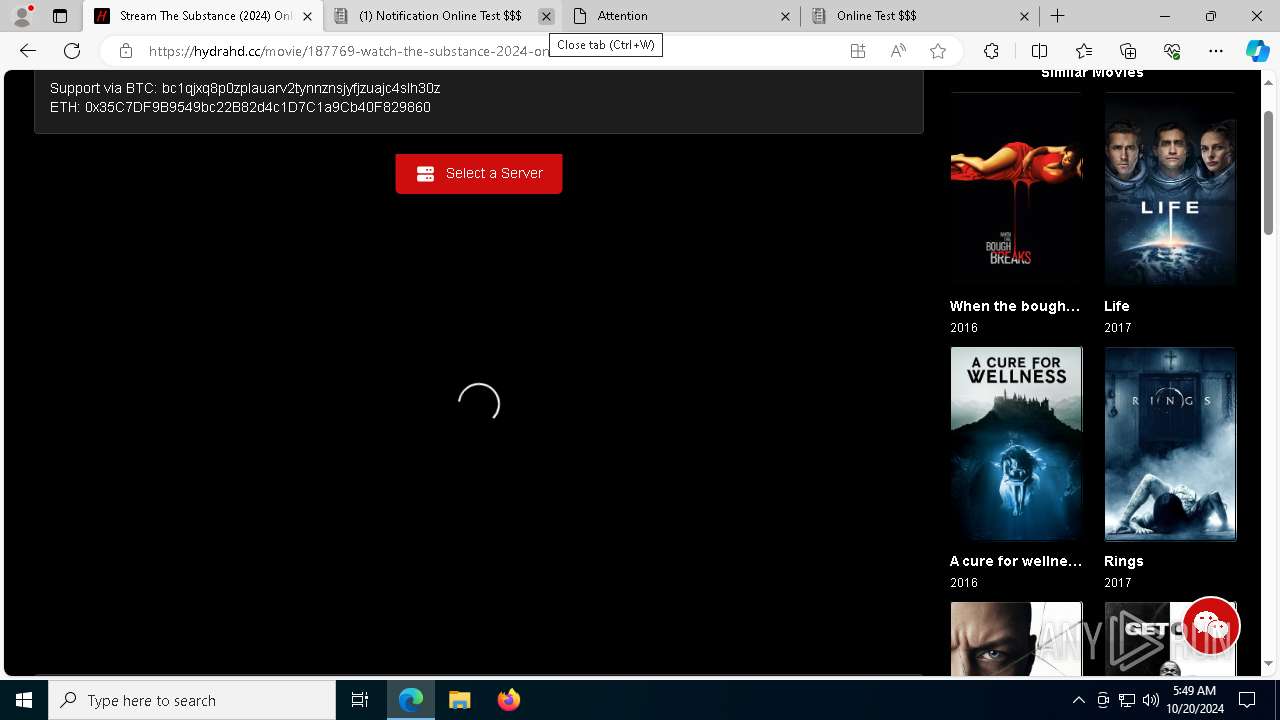Show hidden system tray icons

click(x=1078, y=700)
